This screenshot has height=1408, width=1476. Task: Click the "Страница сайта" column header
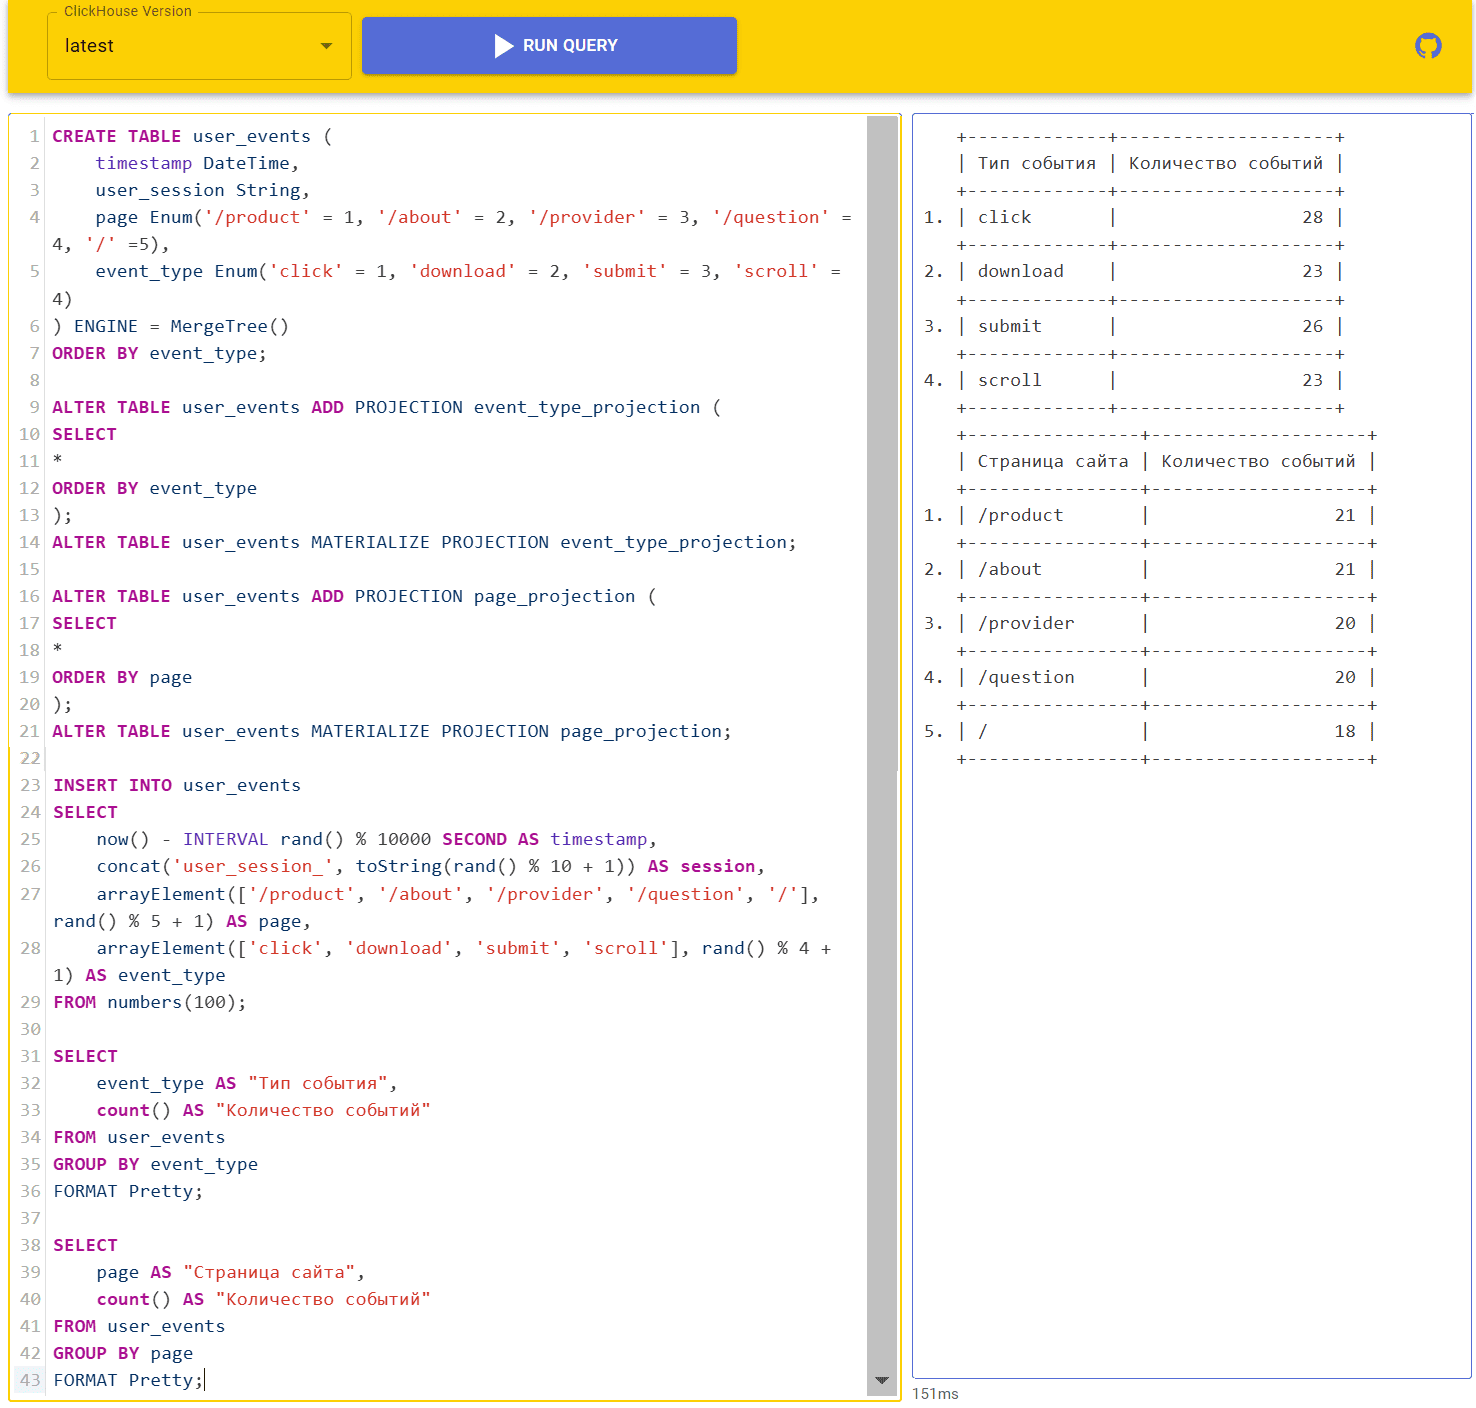point(1052,461)
